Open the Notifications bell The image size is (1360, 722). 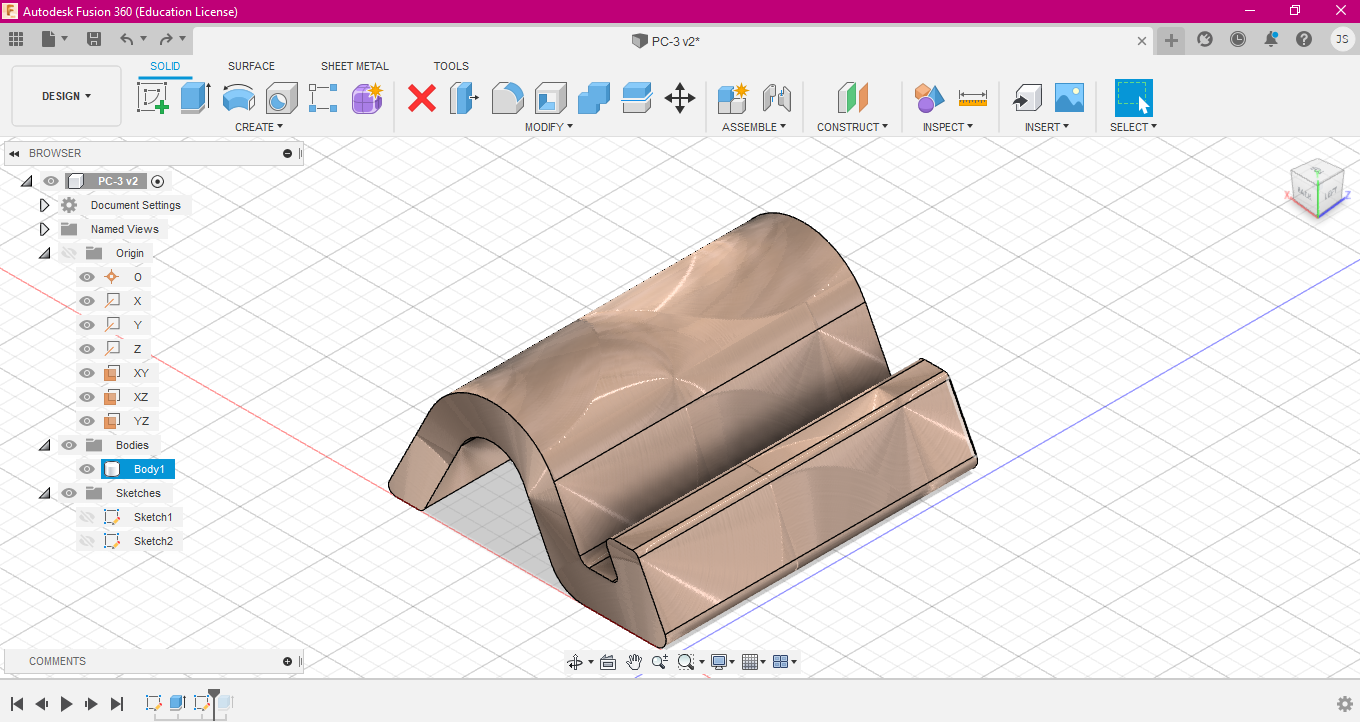(x=1271, y=39)
